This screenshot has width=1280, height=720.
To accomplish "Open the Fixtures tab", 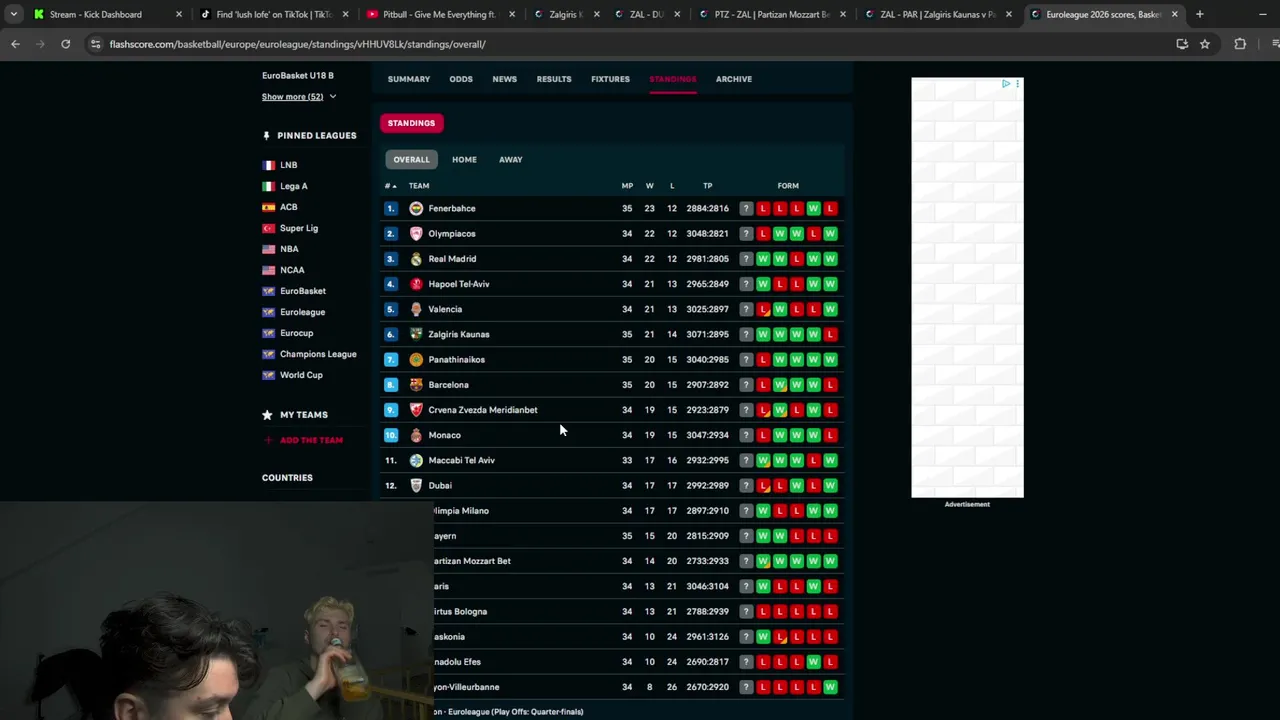I will pyautogui.click(x=610, y=79).
